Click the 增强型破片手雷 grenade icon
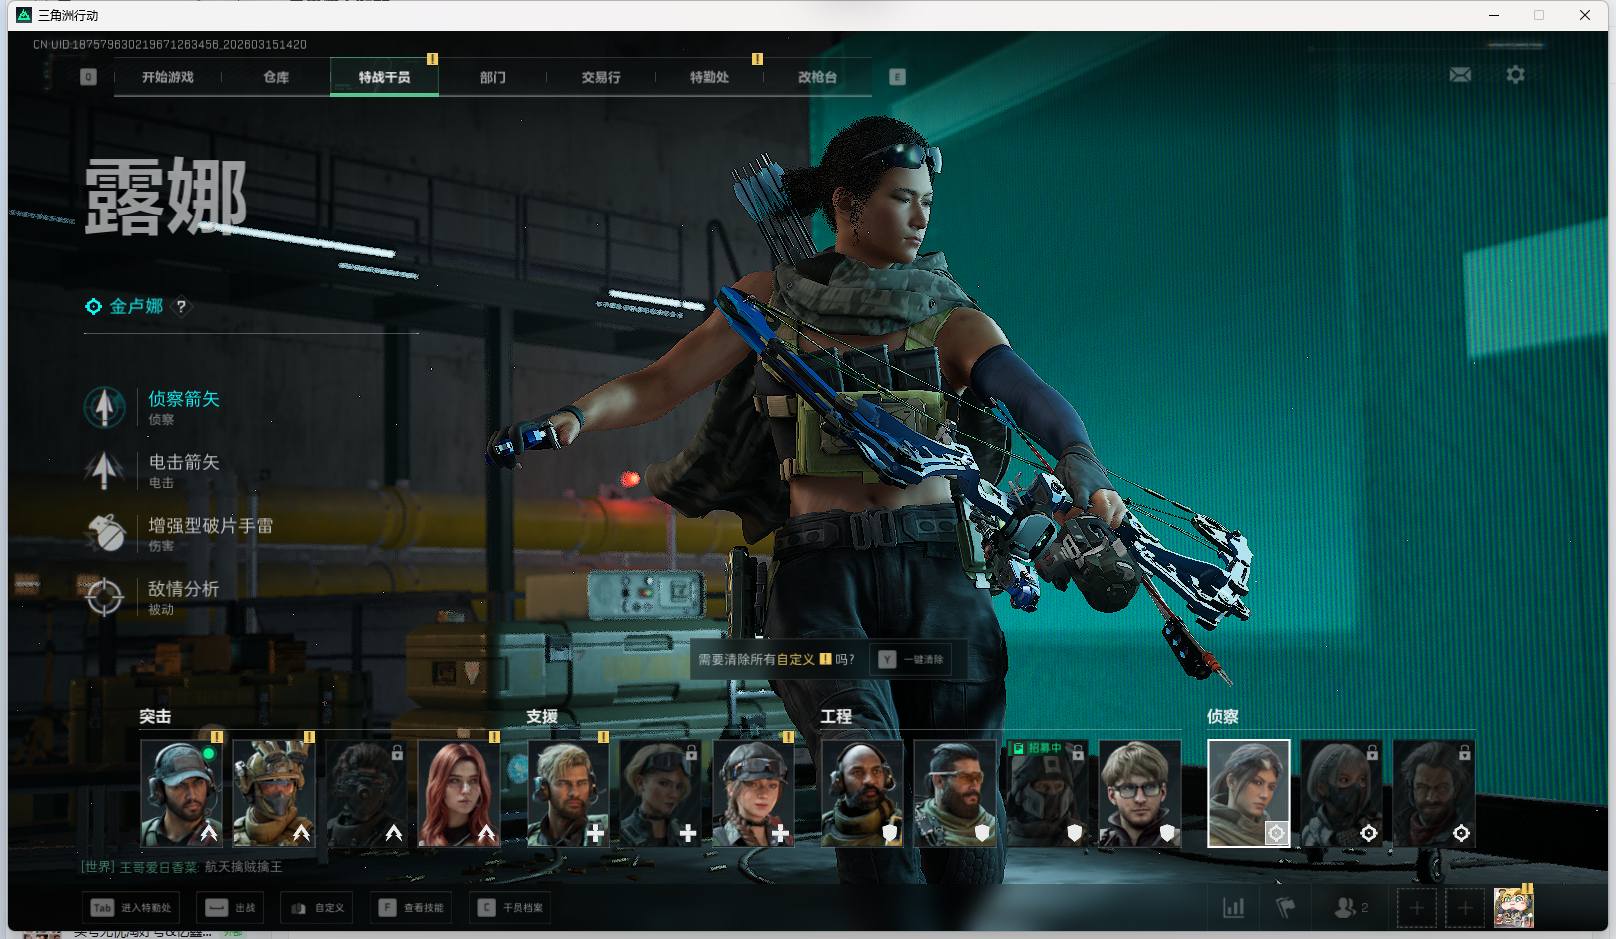The width and height of the screenshot is (1616, 939). click(x=104, y=533)
